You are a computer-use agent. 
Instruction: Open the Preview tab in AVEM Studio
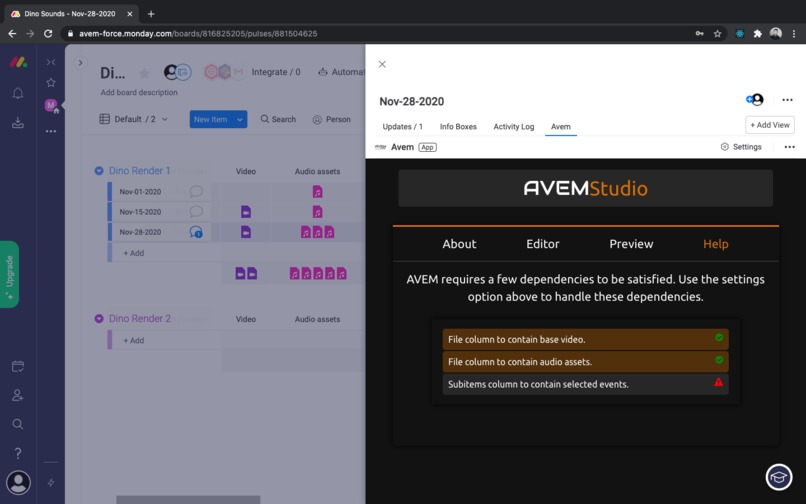point(631,244)
